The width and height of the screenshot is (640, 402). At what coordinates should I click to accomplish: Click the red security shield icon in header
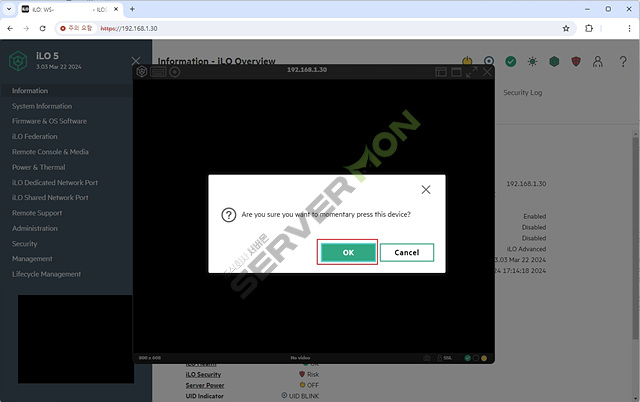pos(576,62)
